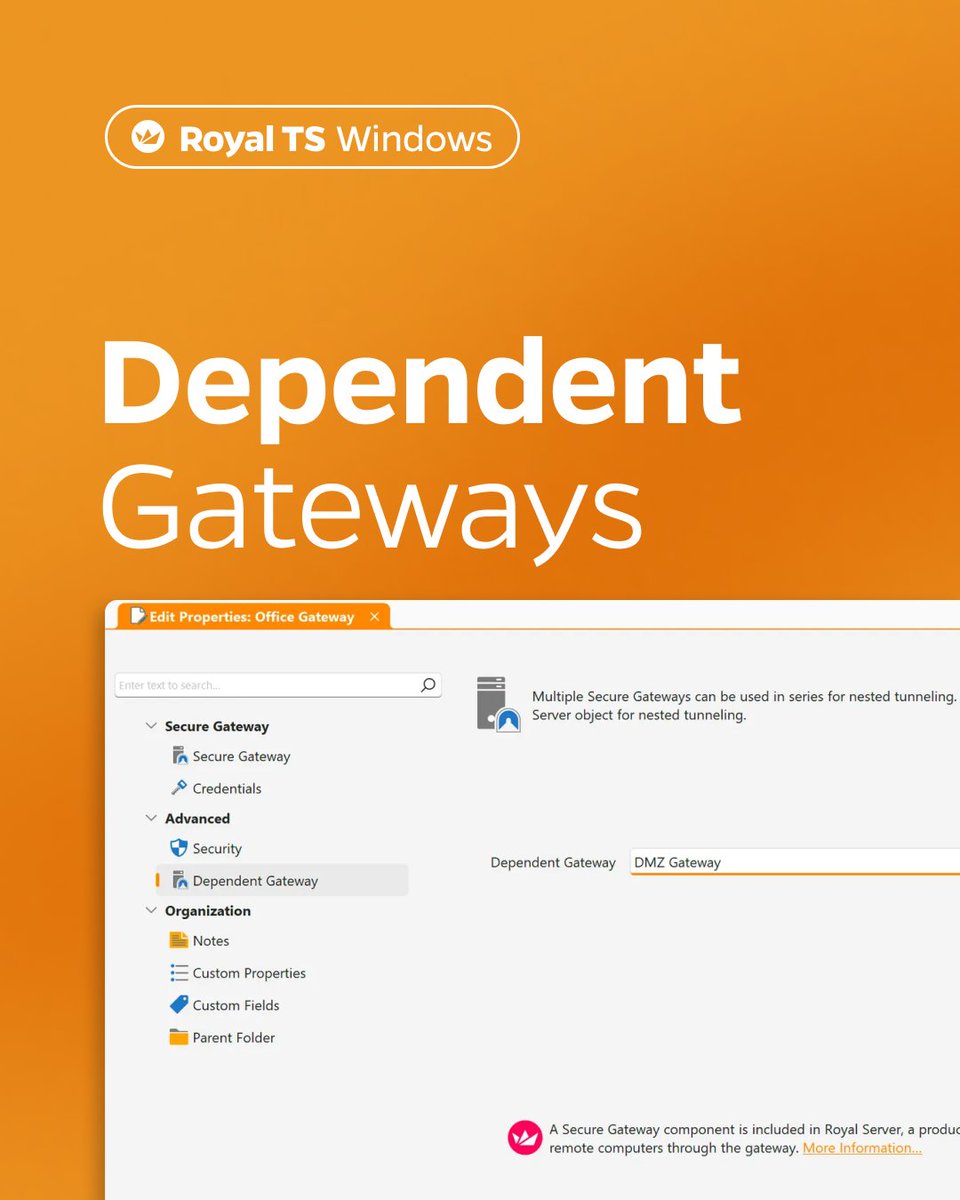Click the Royal TS Windows badge
Screen dimensions: 960x1200
(312, 137)
